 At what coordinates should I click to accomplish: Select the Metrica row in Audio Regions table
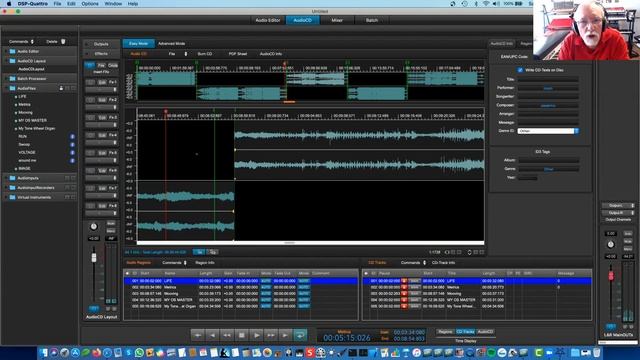[x=241, y=287]
